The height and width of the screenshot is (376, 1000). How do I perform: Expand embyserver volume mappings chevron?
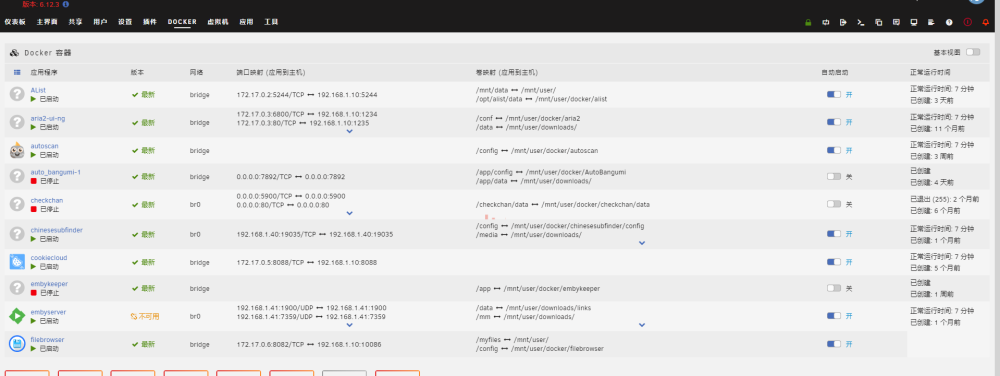[x=642, y=324]
